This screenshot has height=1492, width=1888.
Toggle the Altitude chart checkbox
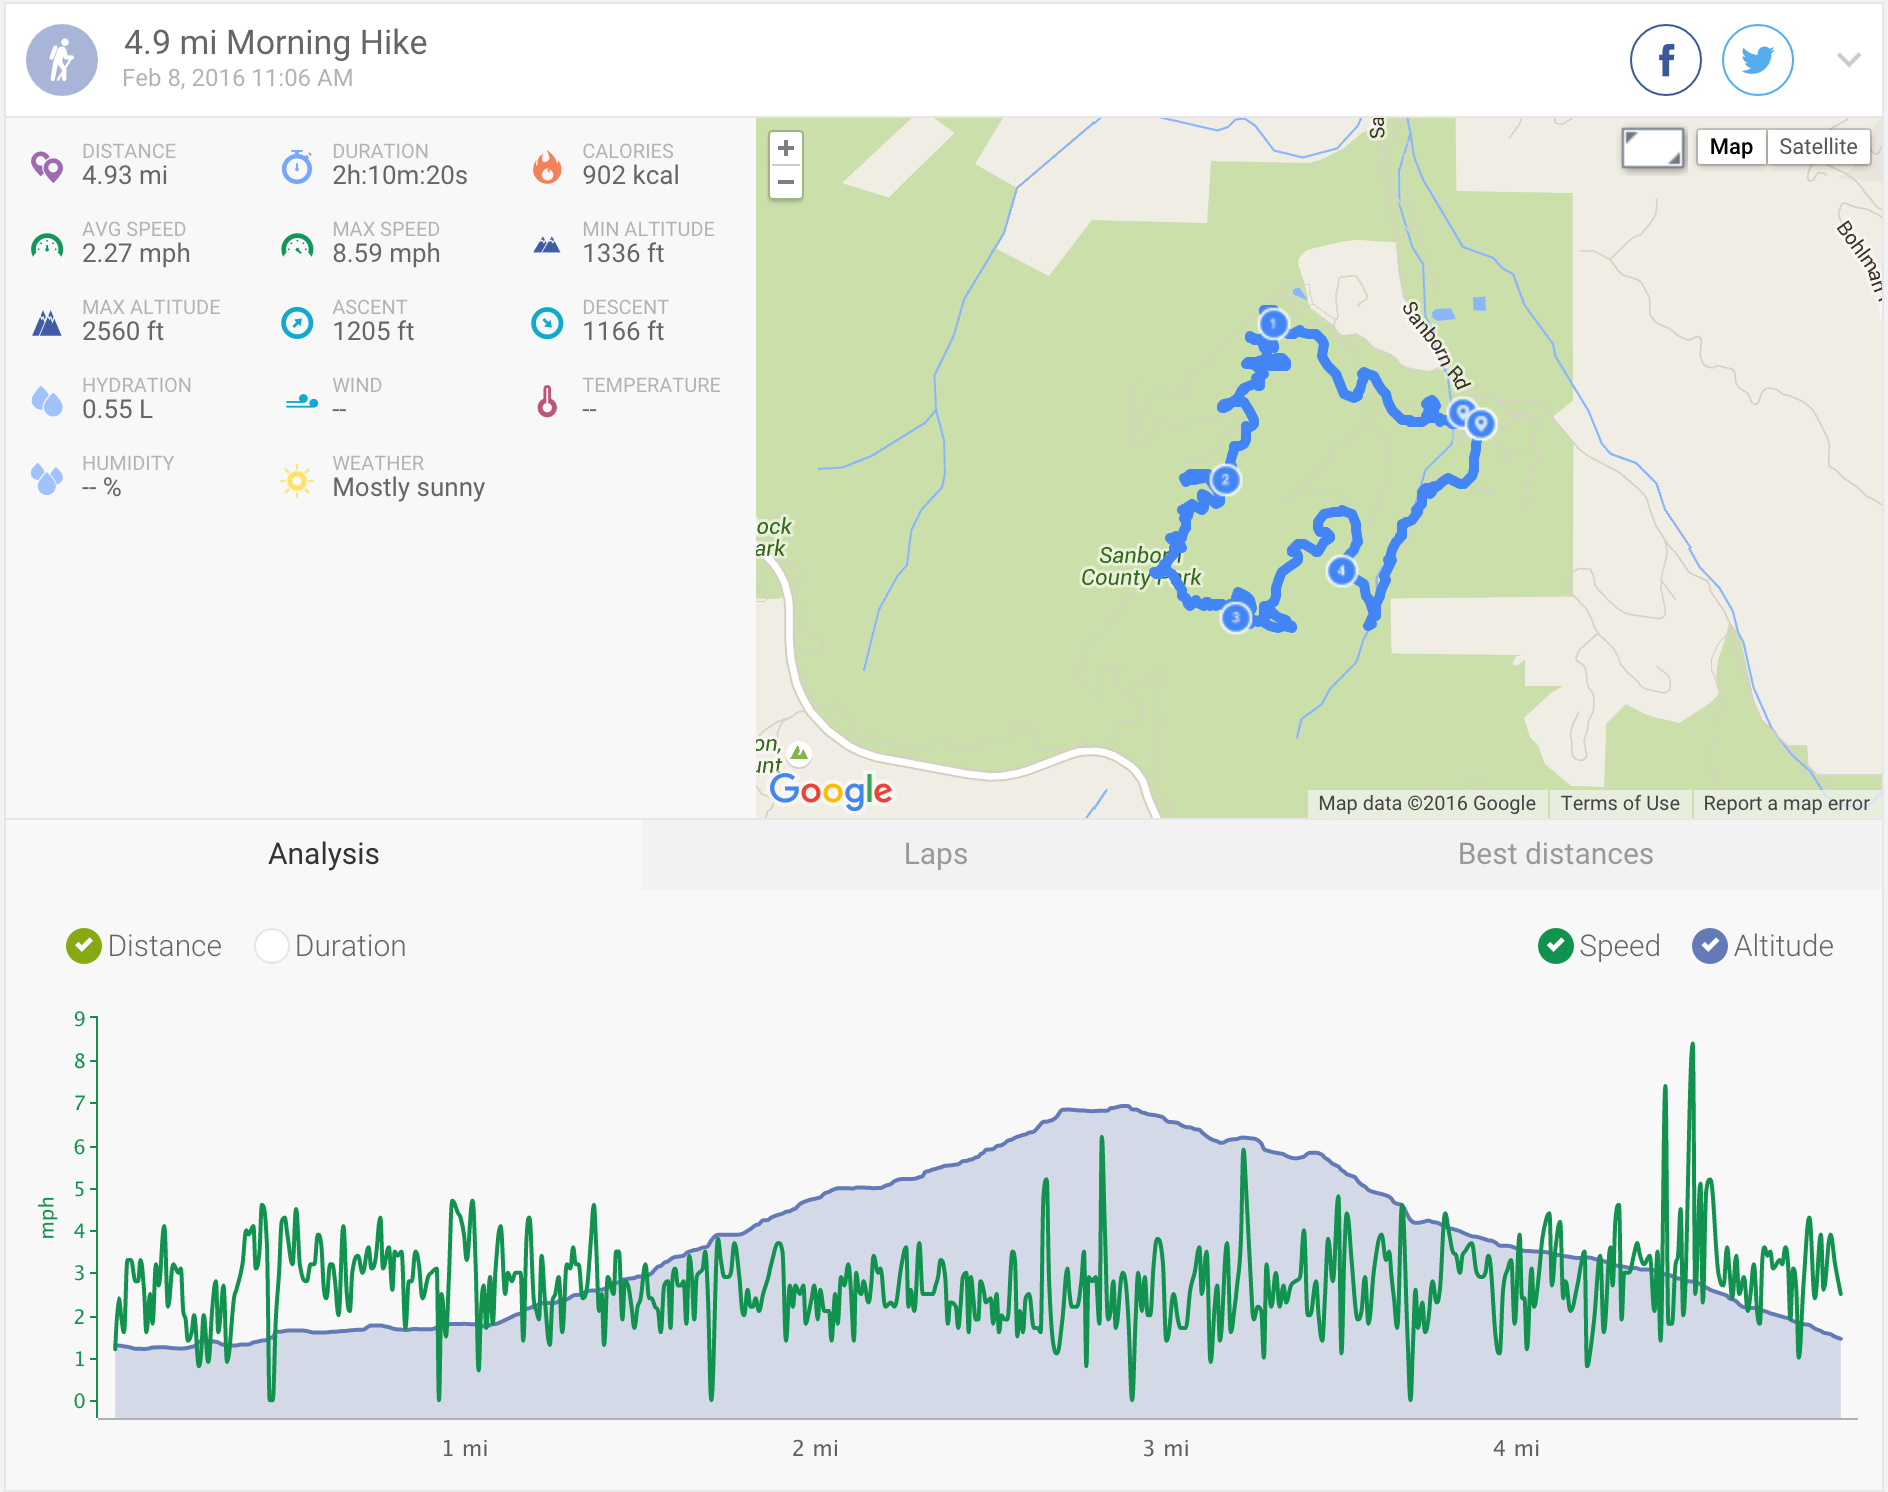pyautogui.click(x=1709, y=946)
